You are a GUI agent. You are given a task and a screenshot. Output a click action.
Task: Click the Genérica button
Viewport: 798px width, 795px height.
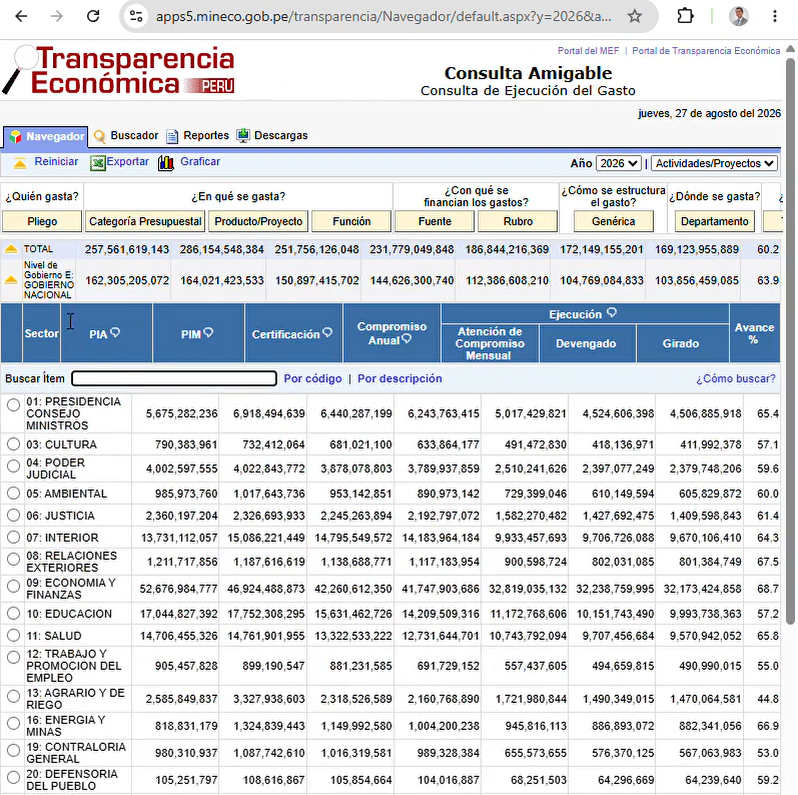tap(613, 221)
